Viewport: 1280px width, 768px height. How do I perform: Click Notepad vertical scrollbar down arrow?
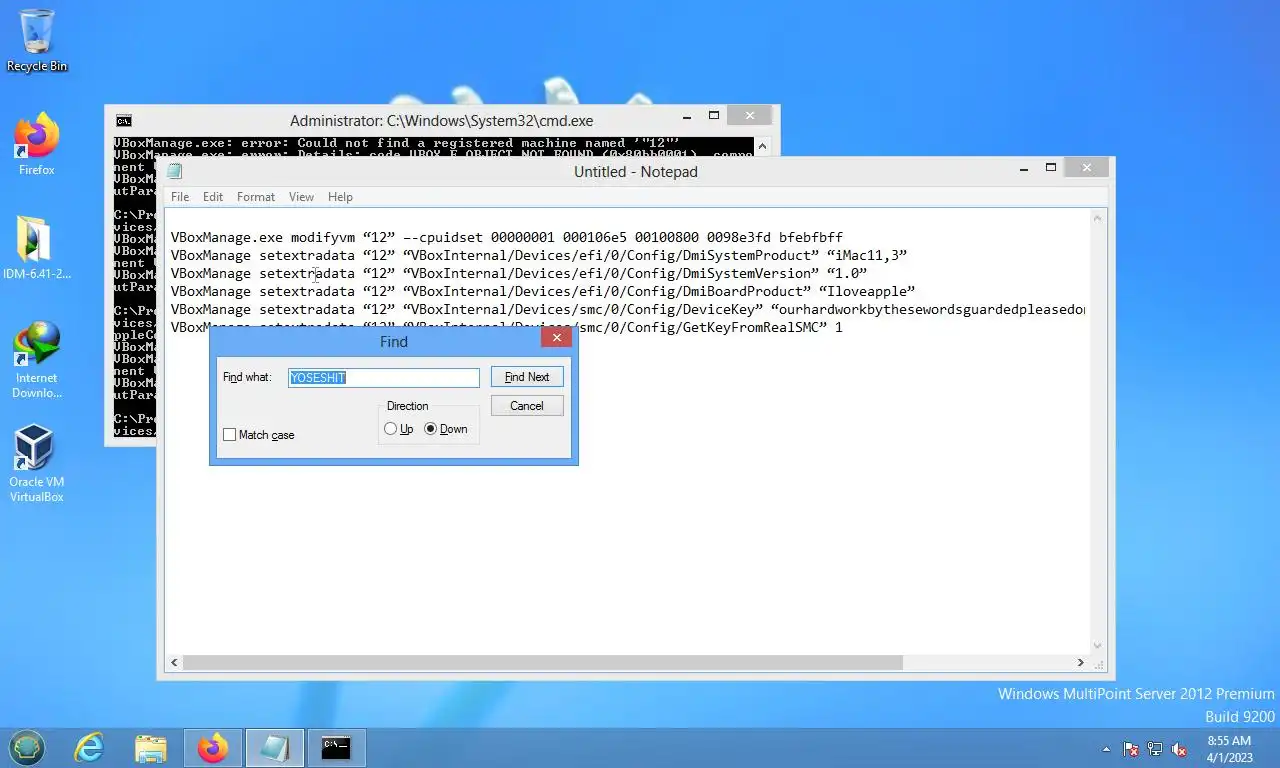1097,646
